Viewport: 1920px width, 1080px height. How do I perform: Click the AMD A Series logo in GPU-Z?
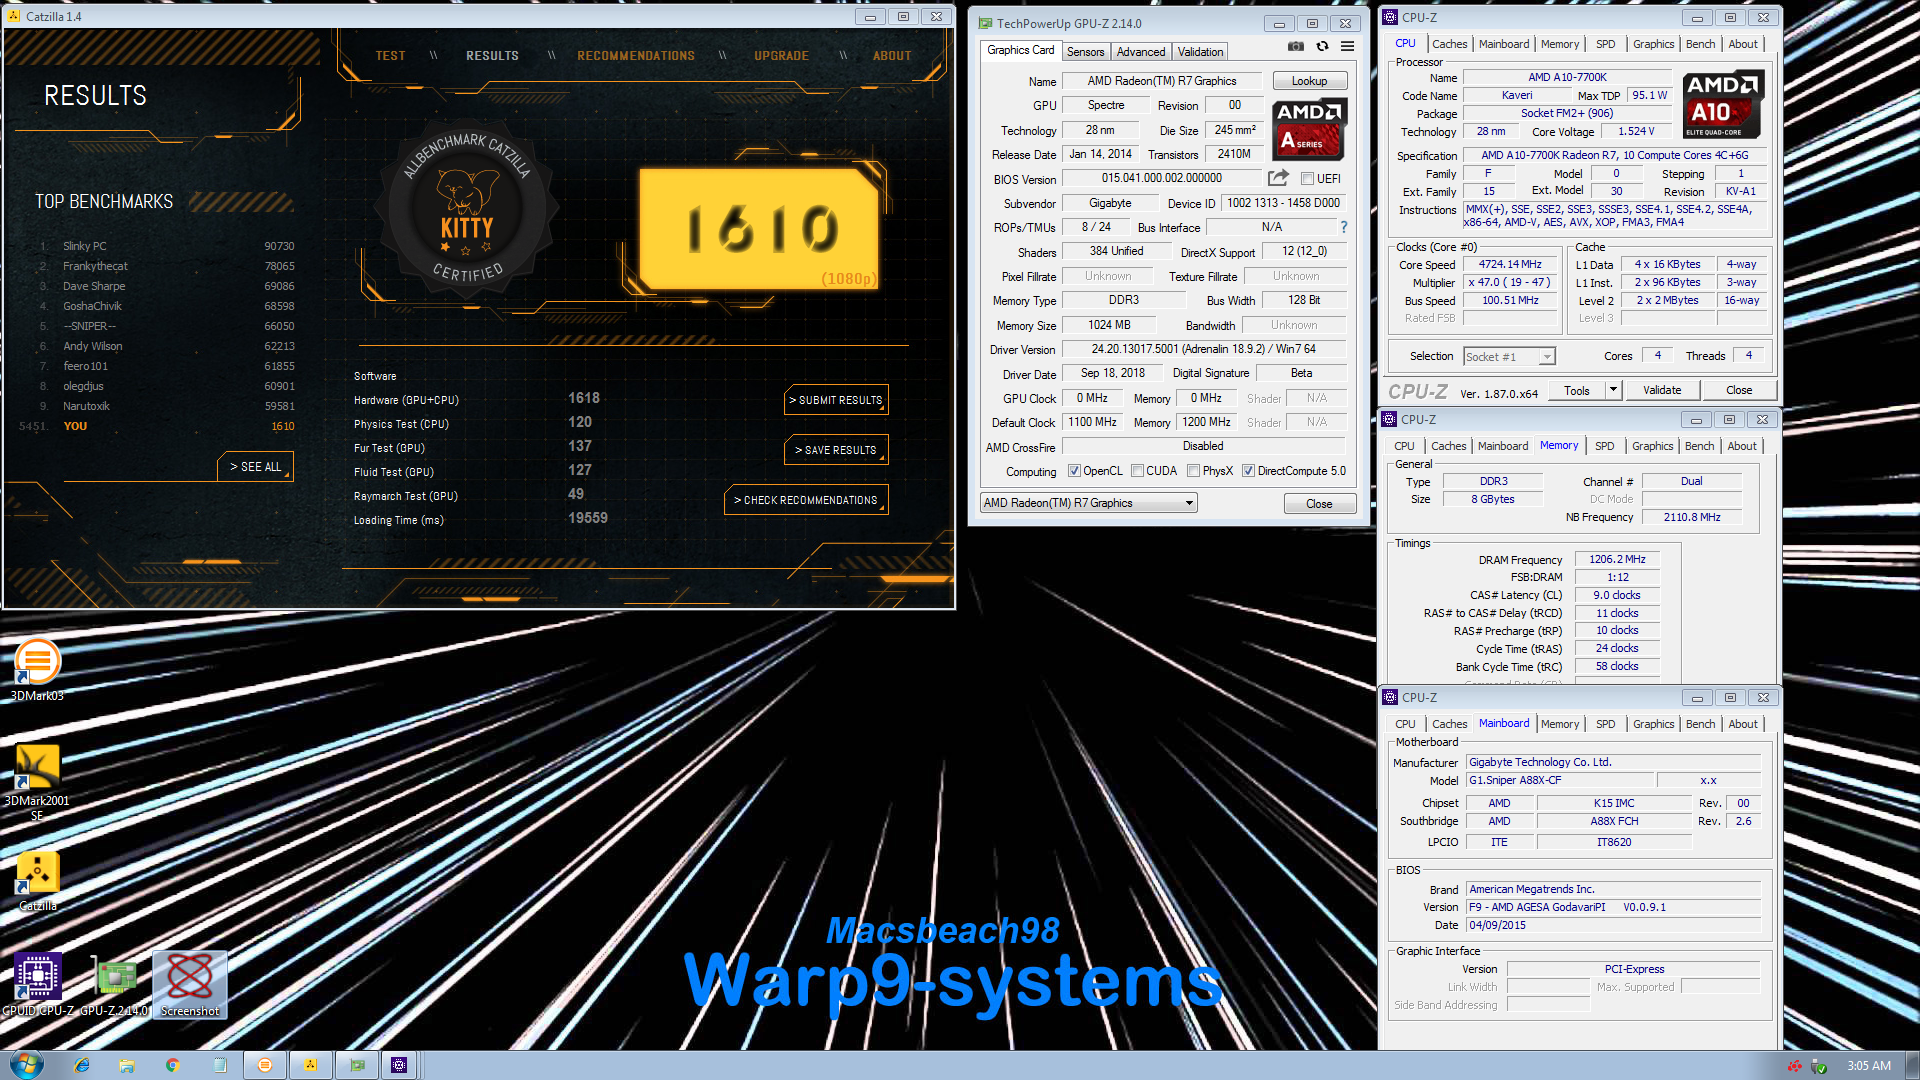click(1309, 129)
